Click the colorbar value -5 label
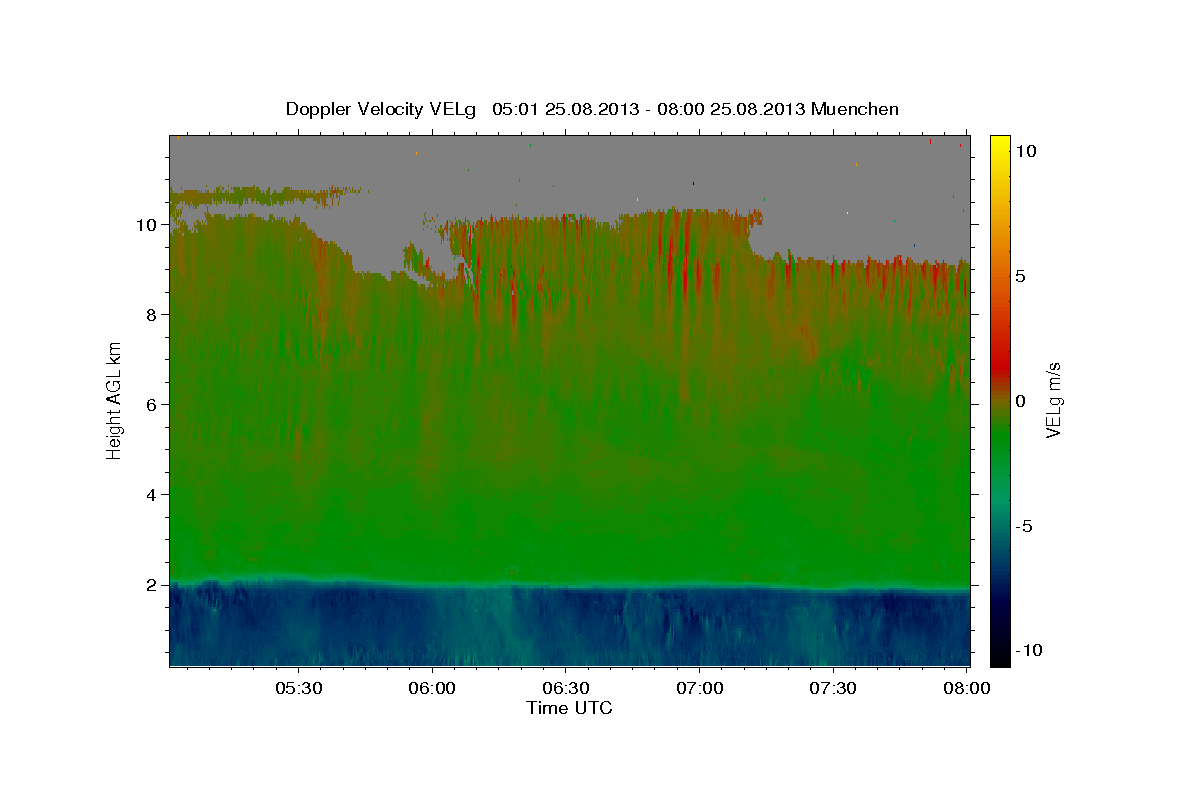Image resolution: width=1200 pixels, height=800 pixels. 1025,526
